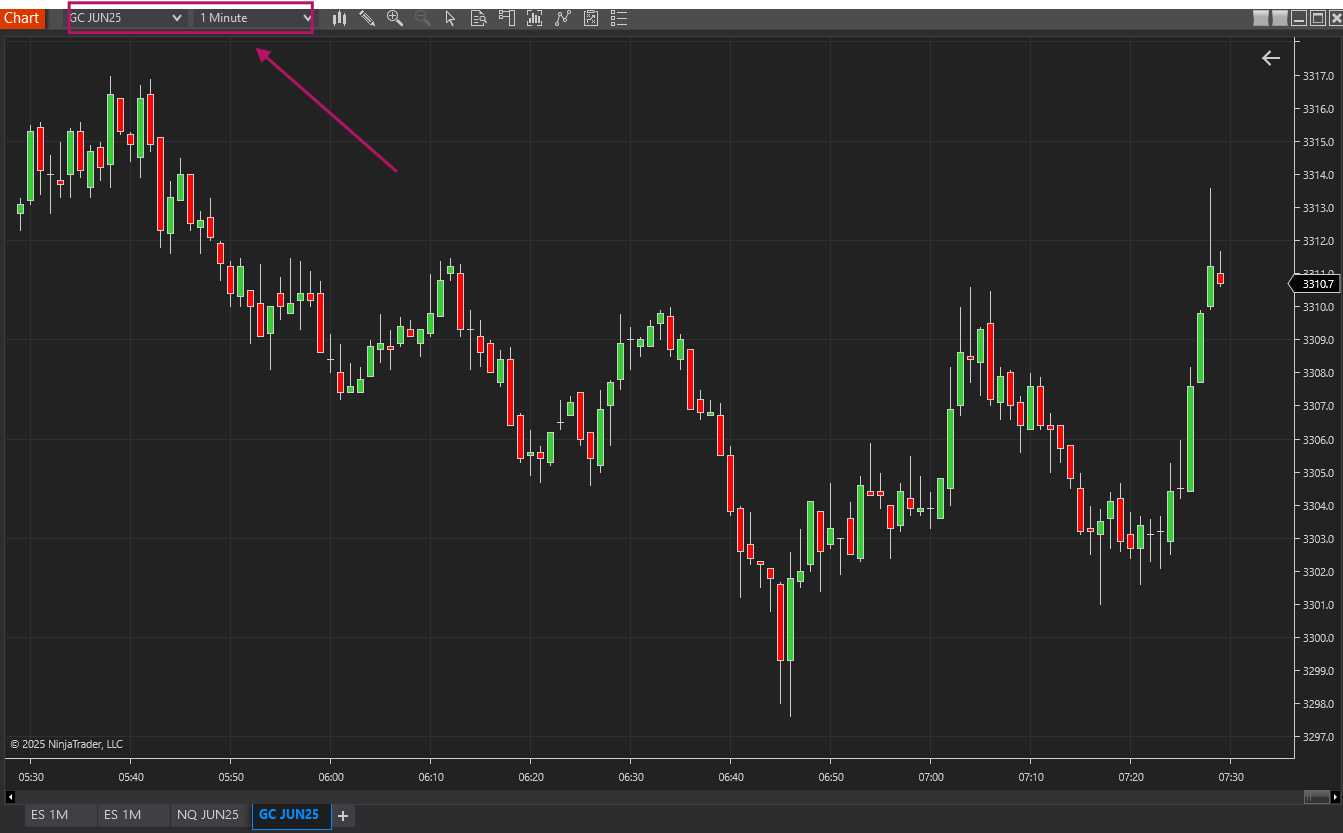1343x833 pixels.
Task: Click the 3297.0 price axis label
Action: tap(1318, 738)
